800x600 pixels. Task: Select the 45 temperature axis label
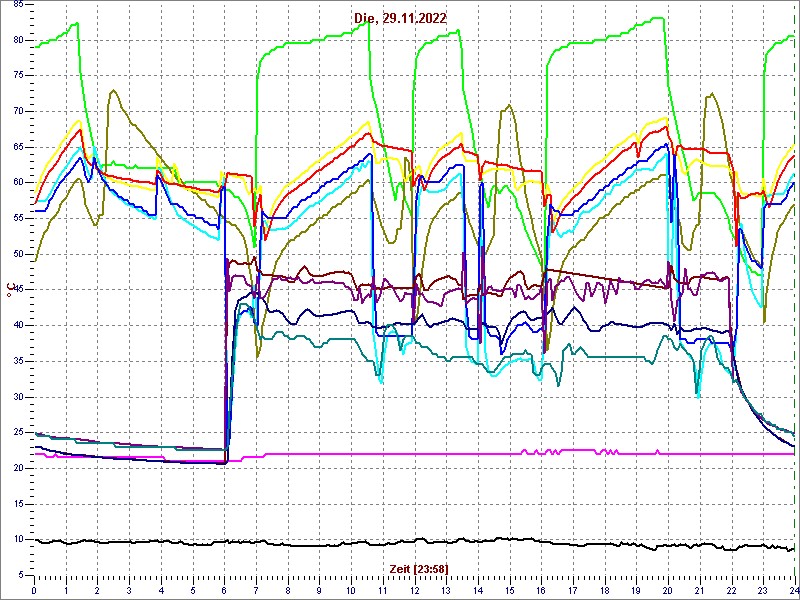[x=18, y=290]
